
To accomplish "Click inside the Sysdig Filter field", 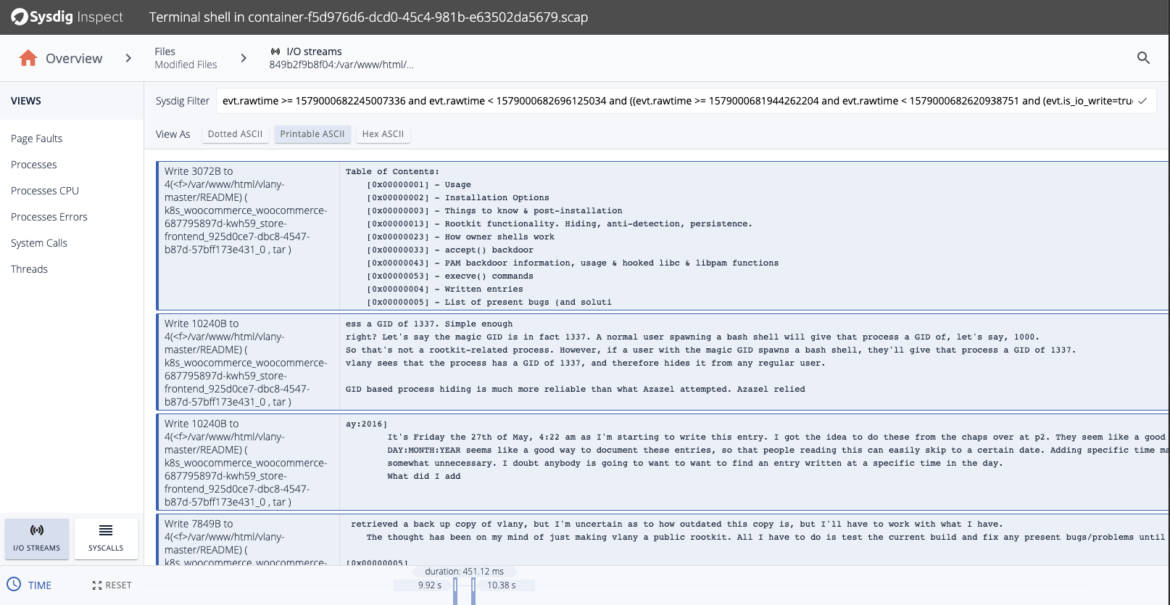I will (x=600, y=100).
